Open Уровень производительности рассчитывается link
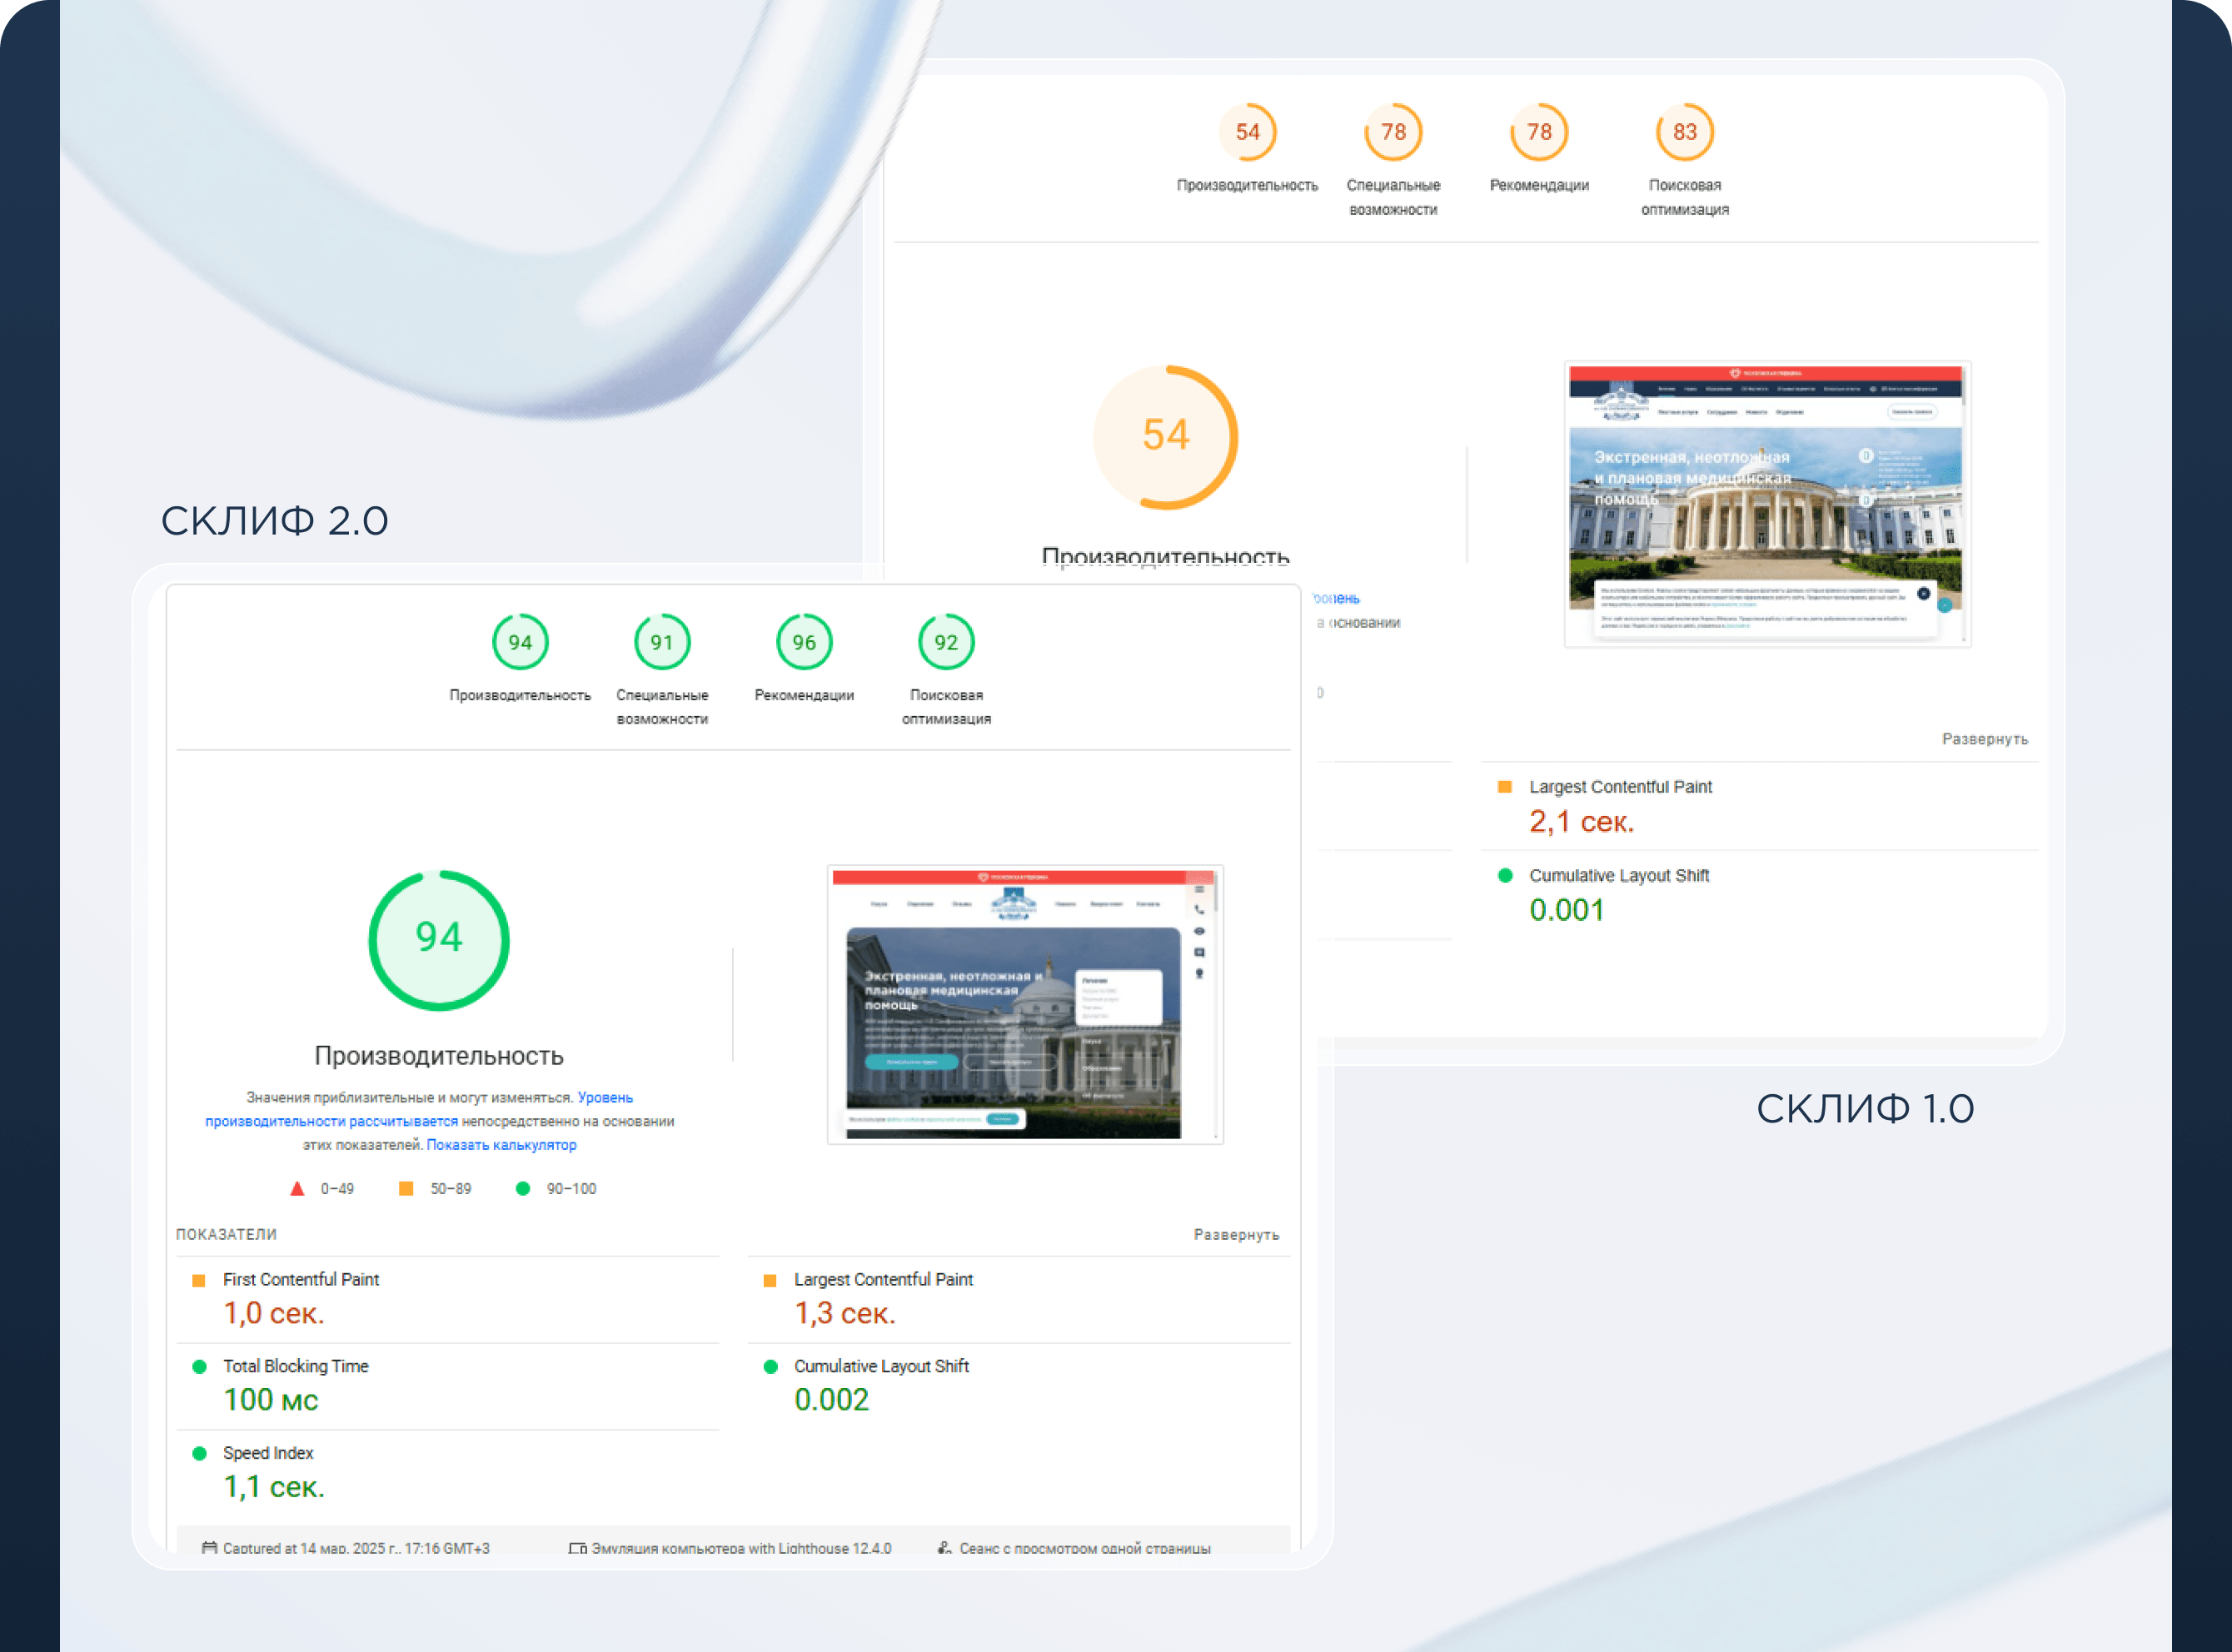Image resolution: width=2232 pixels, height=1652 pixels. click(x=331, y=1122)
